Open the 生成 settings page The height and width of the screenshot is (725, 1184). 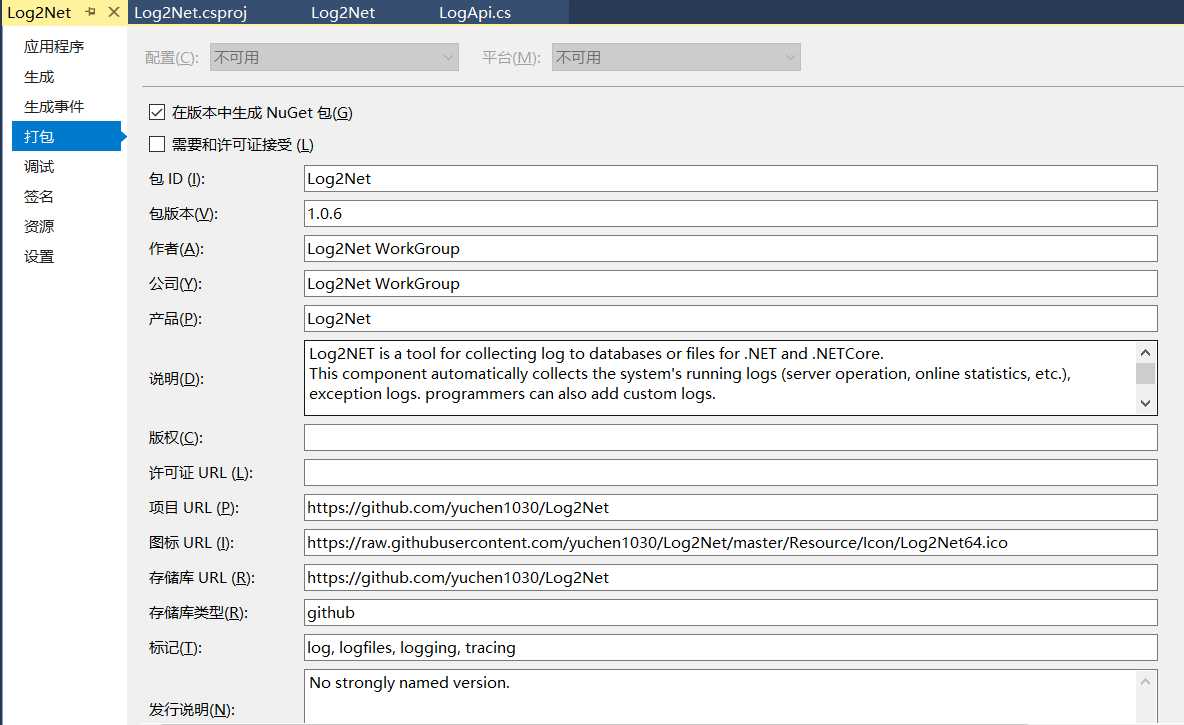39,77
